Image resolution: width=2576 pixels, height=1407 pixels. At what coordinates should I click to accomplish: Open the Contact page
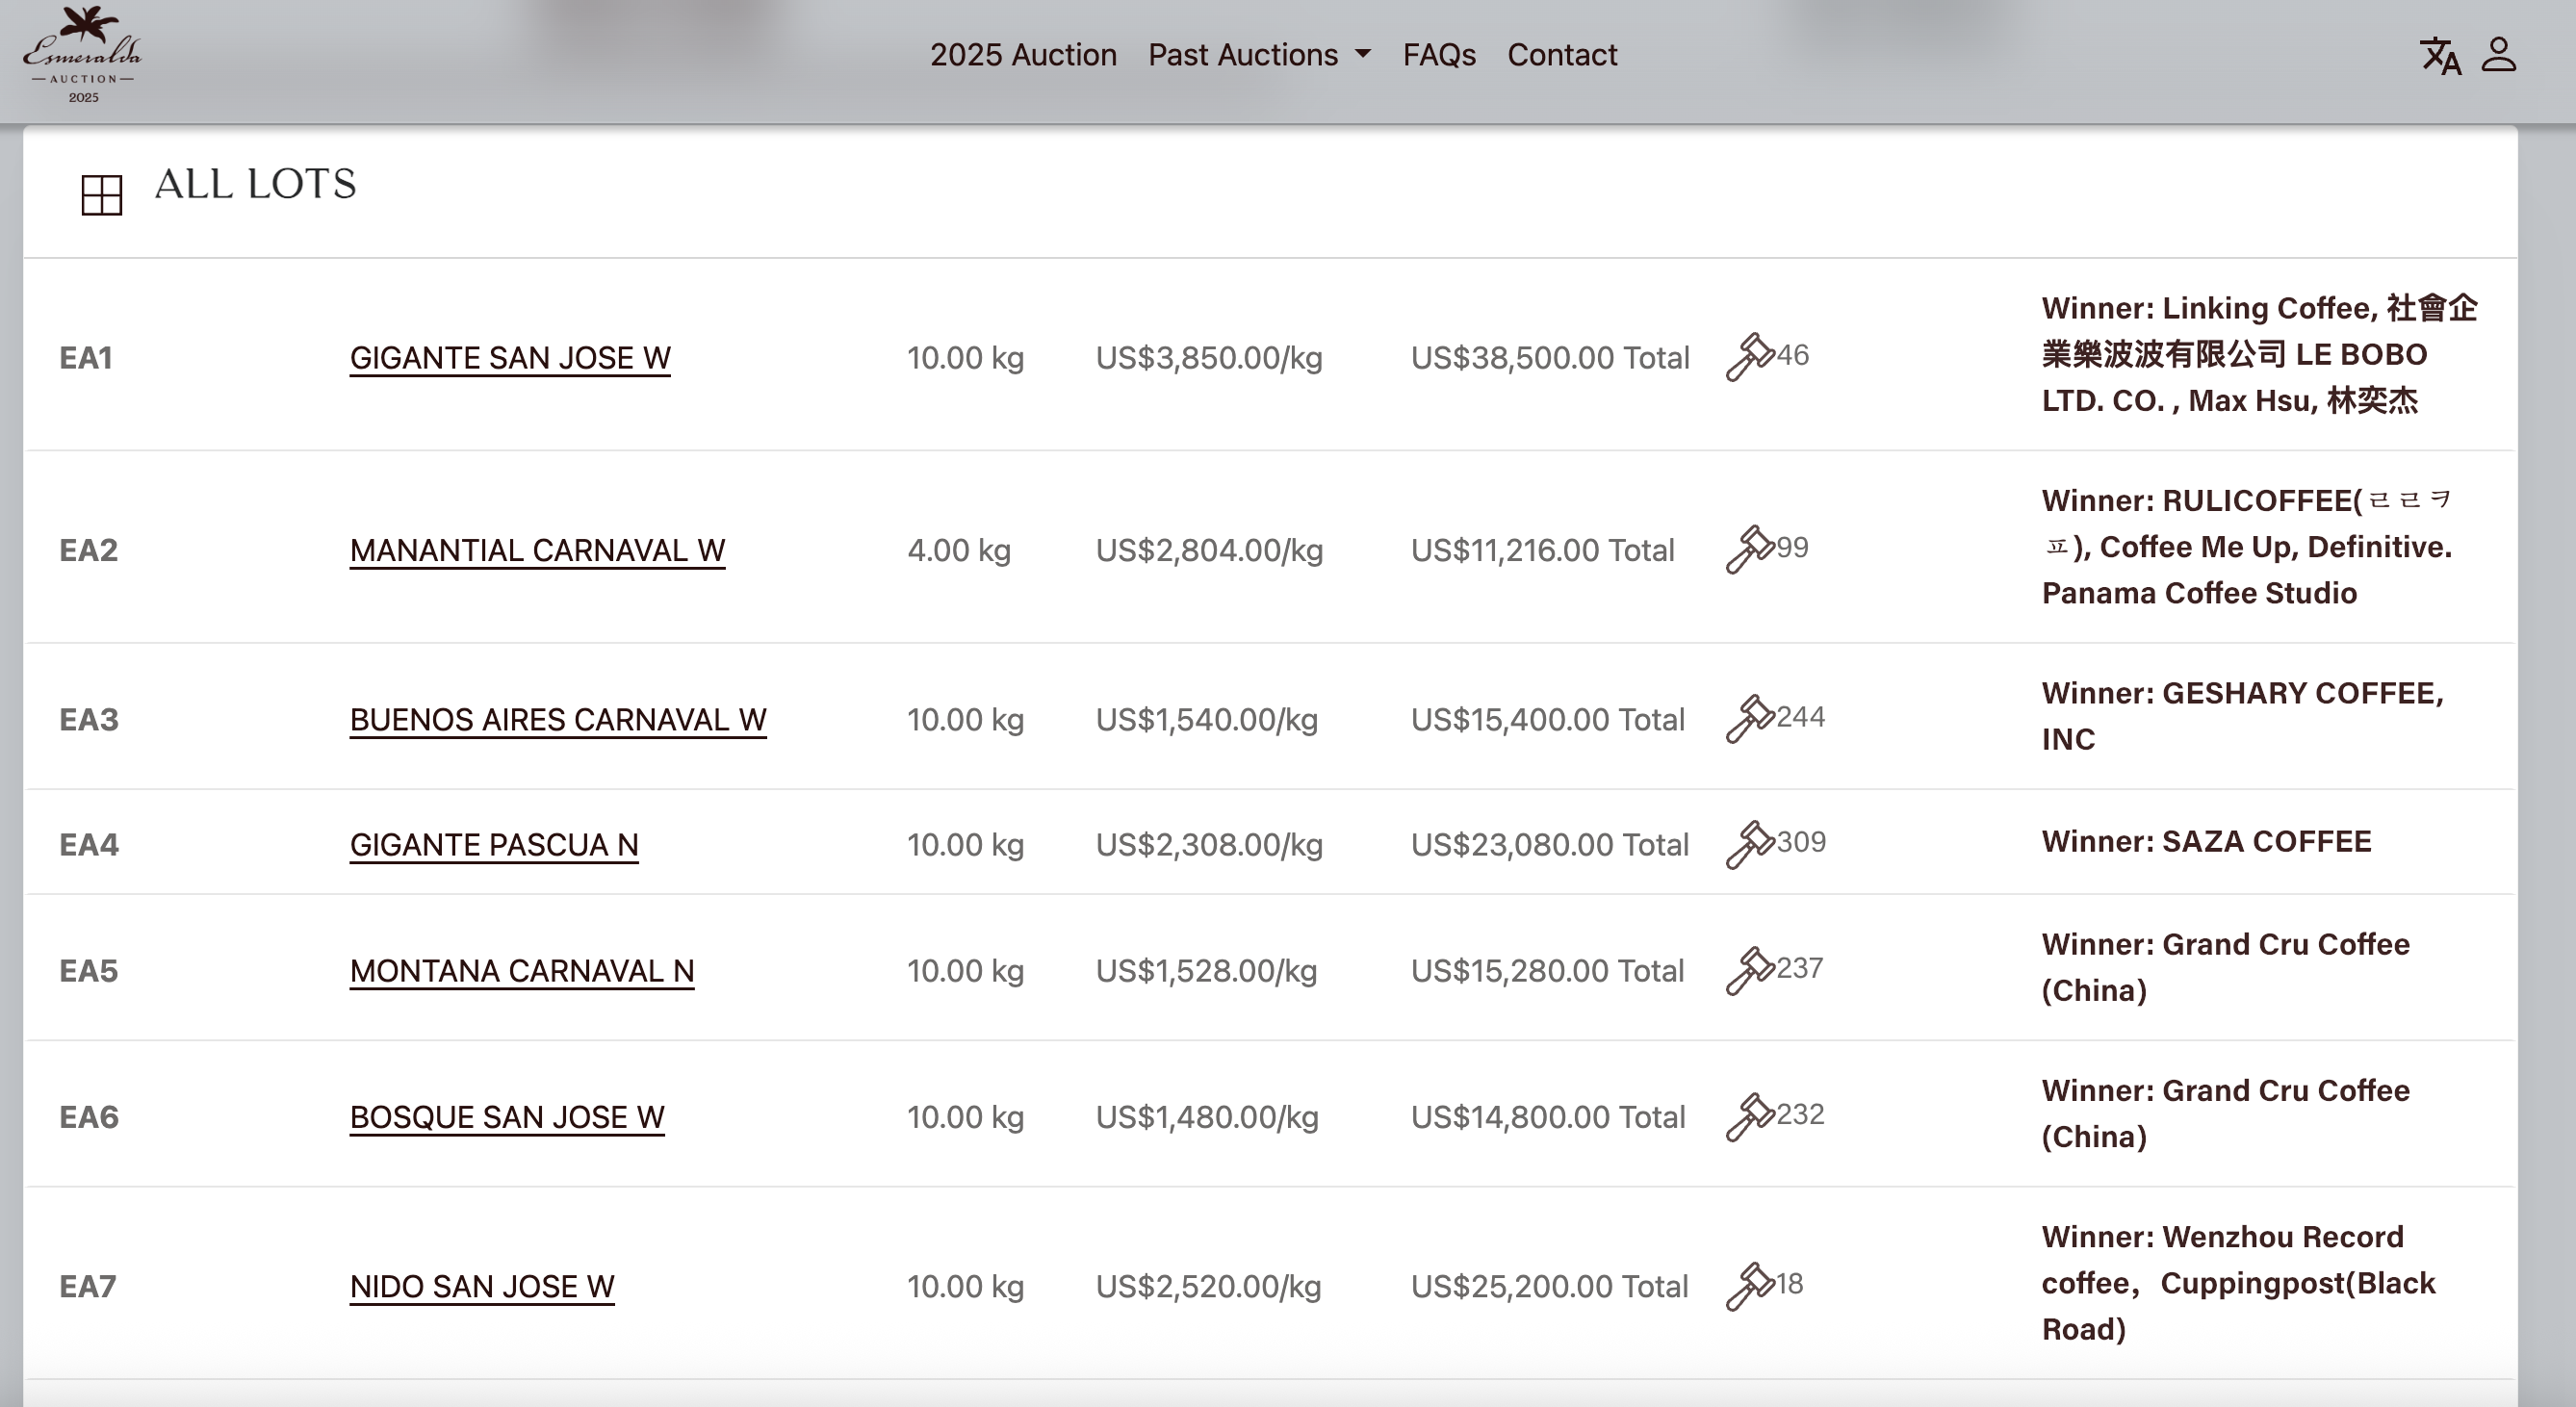point(1562,55)
